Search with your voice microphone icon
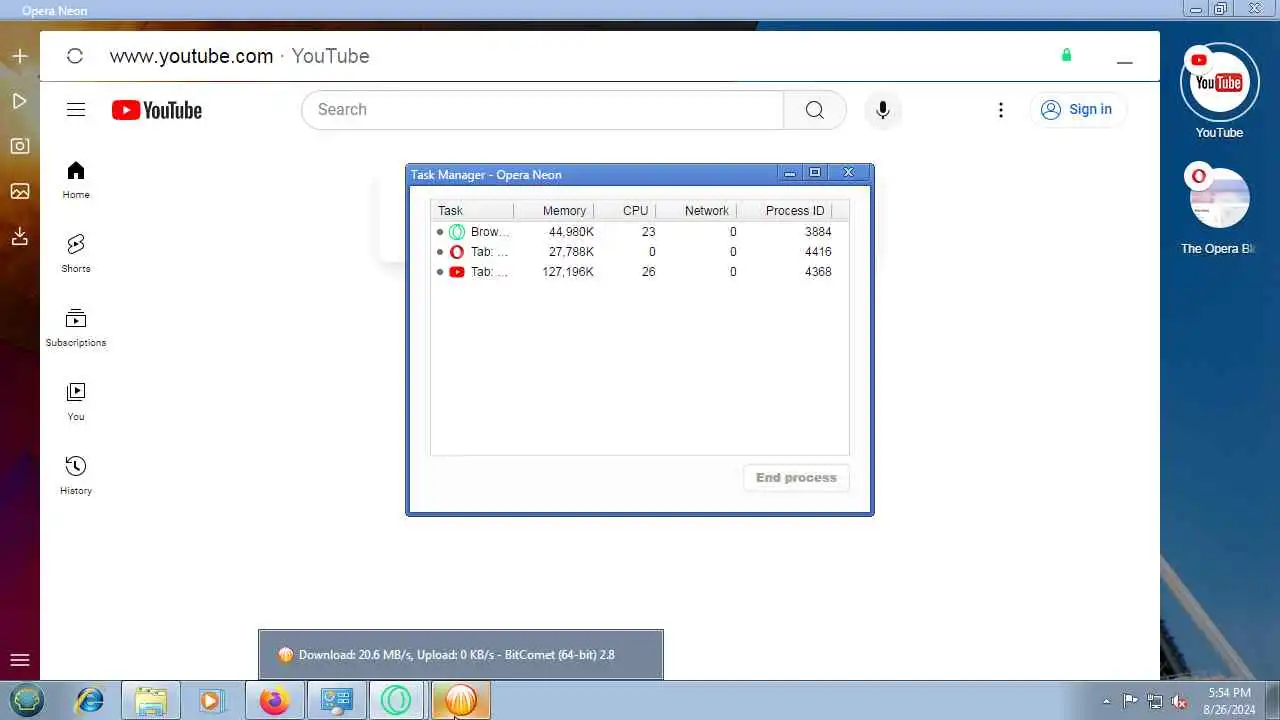 (x=882, y=110)
